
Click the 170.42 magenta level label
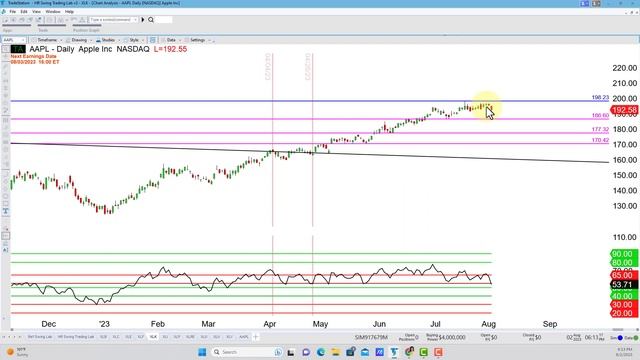pyautogui.click(x=600, y=140)
